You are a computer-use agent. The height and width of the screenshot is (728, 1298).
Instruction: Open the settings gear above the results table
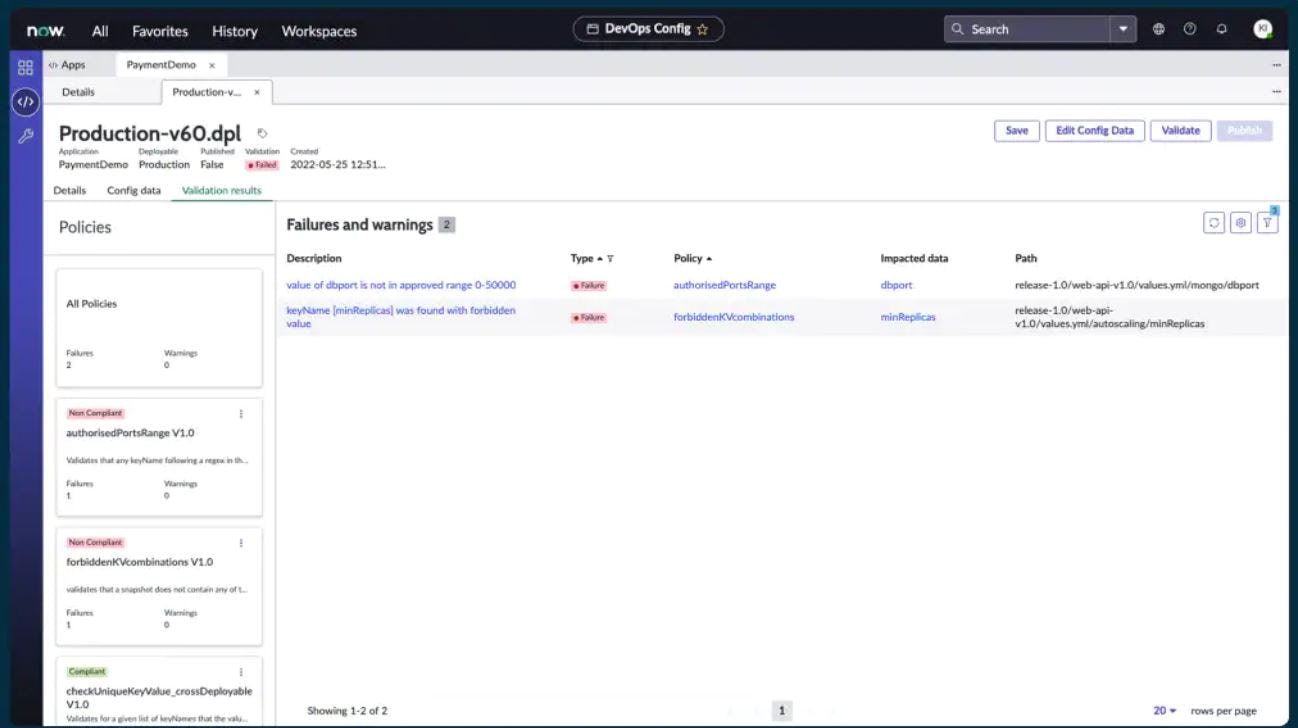point(1240,224)
